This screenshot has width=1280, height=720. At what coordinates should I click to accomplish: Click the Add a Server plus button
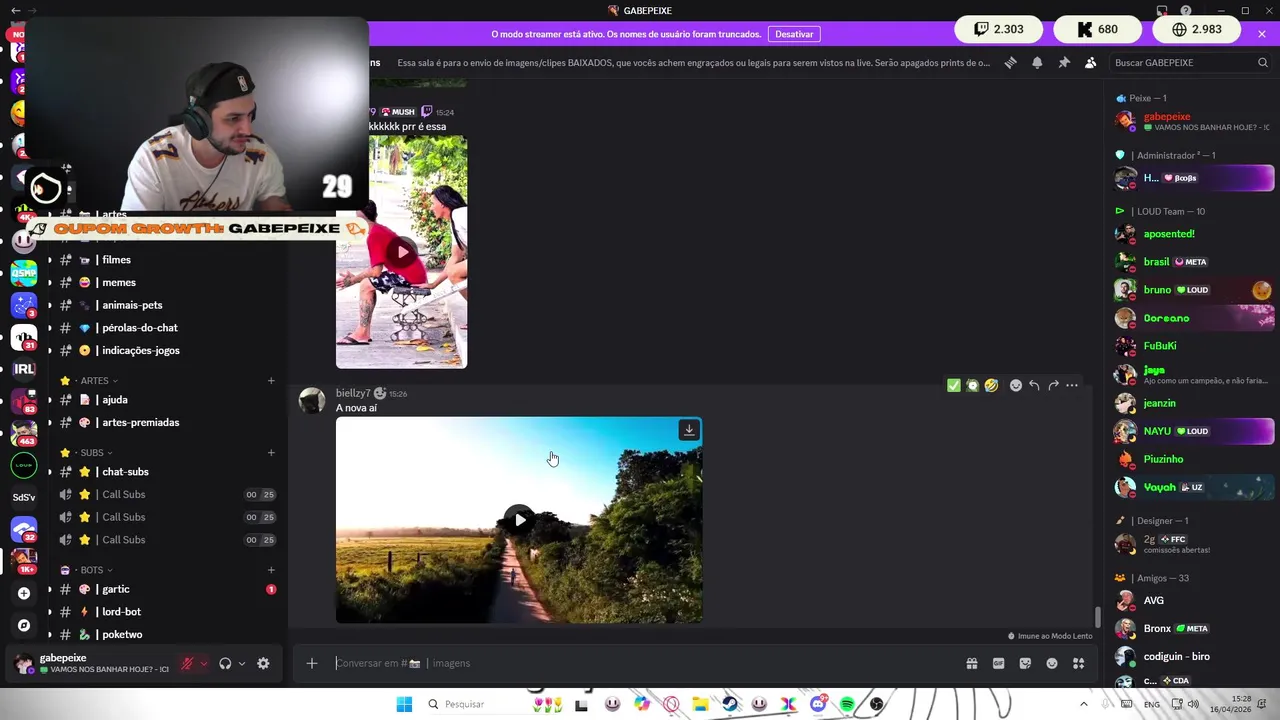point(24,593)
